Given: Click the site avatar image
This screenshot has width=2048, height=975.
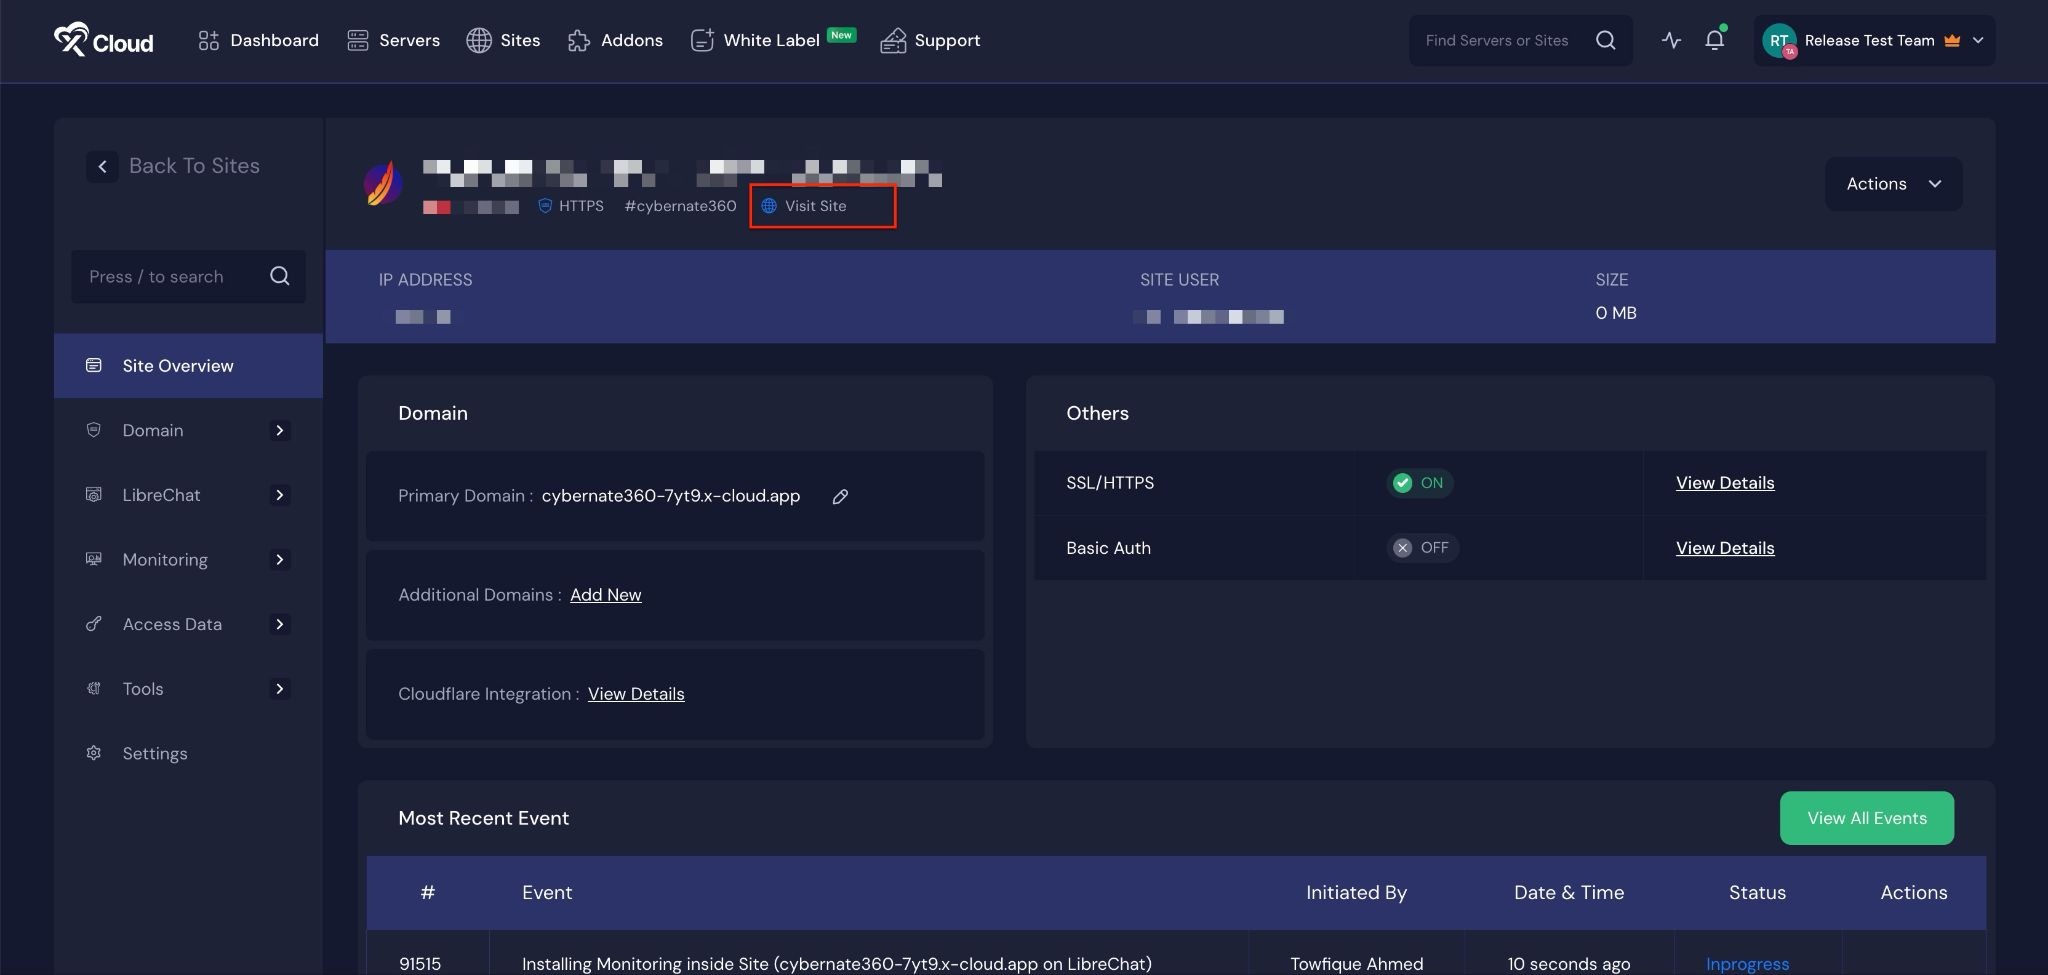Looking at the screenshot, I should [382, 184].
